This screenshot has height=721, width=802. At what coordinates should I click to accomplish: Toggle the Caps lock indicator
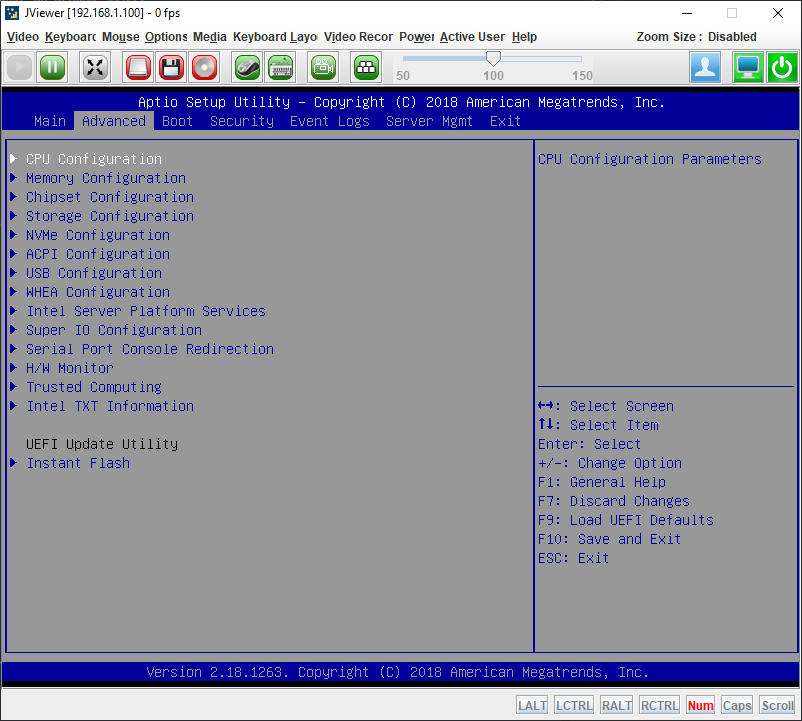pyautogui.click(x=737, y=705)
